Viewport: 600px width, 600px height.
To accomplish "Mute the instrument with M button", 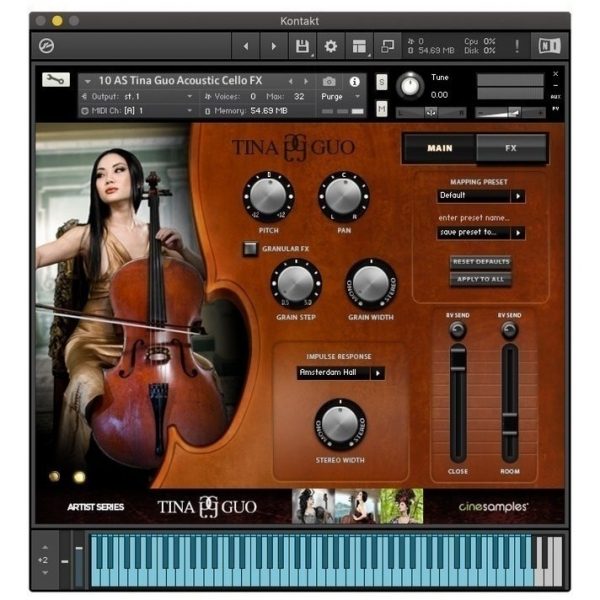I will click(382, 109).
